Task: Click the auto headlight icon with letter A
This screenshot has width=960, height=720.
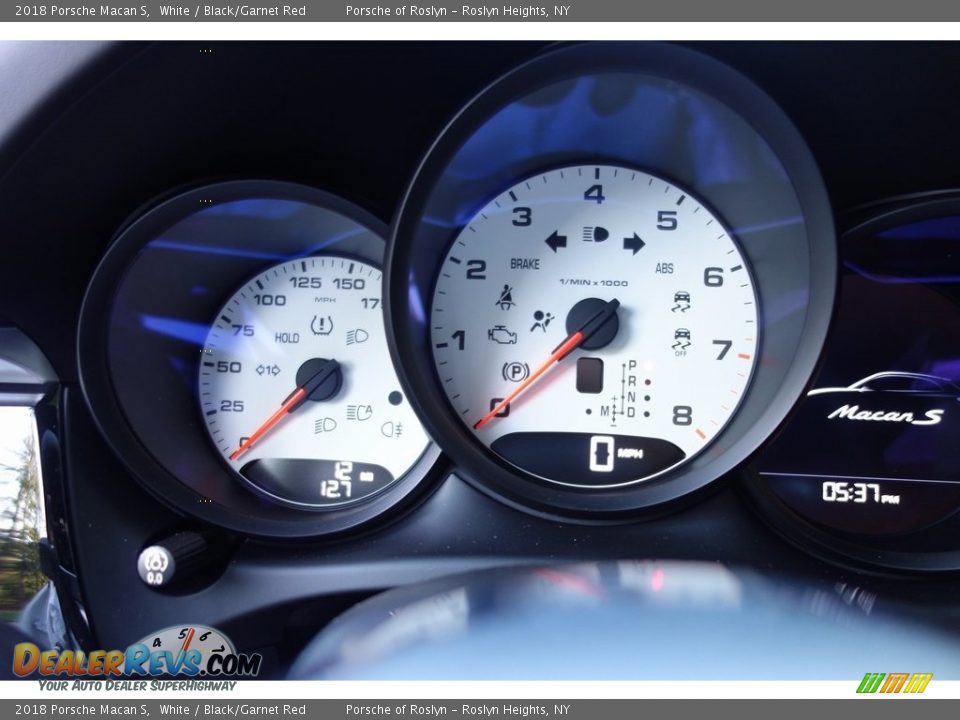Action: [x=359, y=412]
